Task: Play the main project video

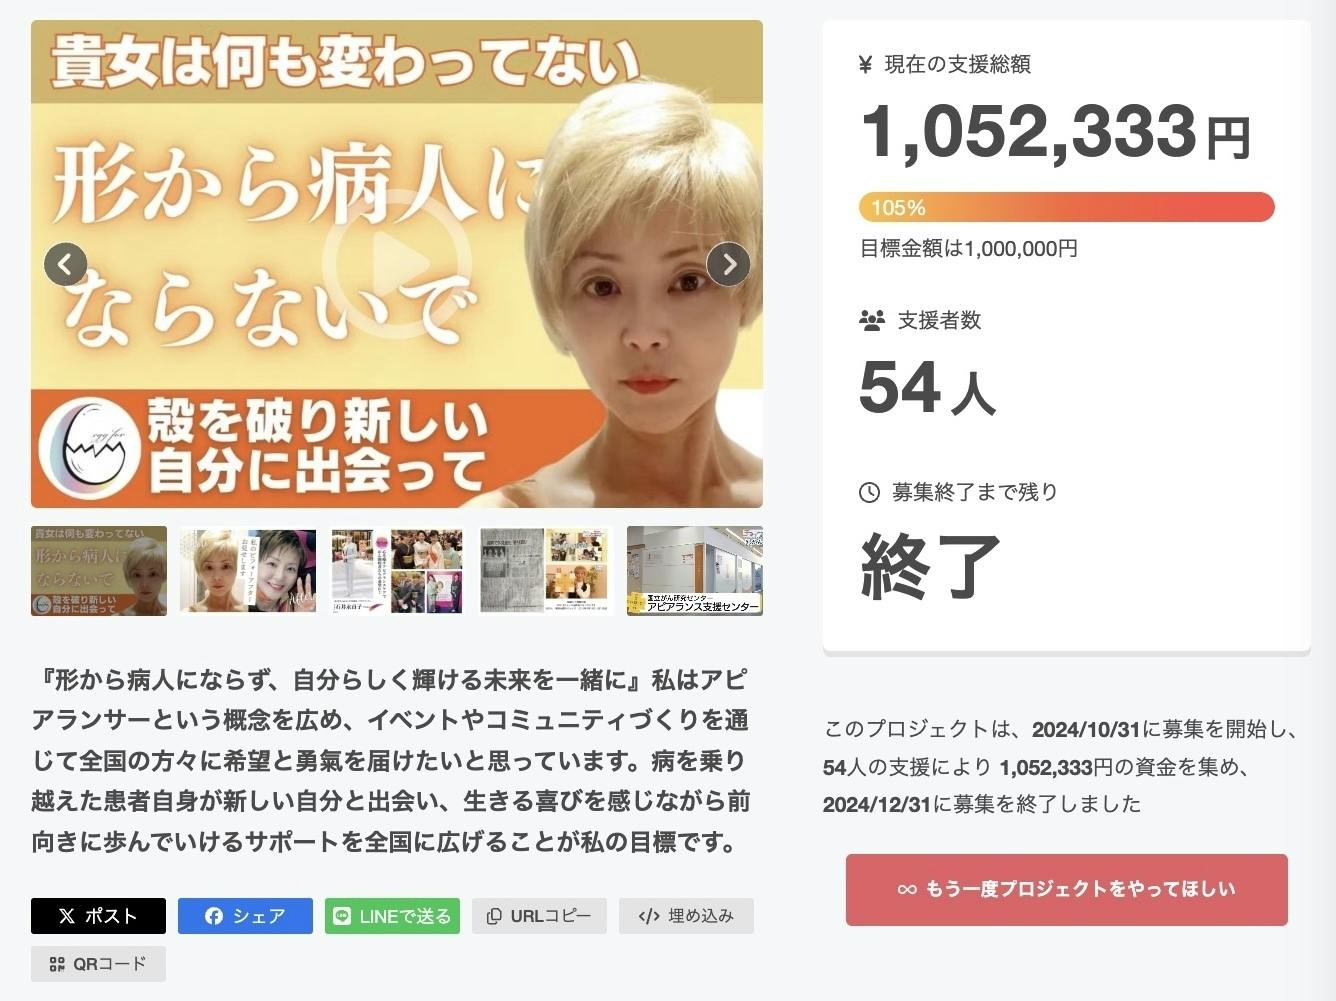Action: [x=396, y=264]
